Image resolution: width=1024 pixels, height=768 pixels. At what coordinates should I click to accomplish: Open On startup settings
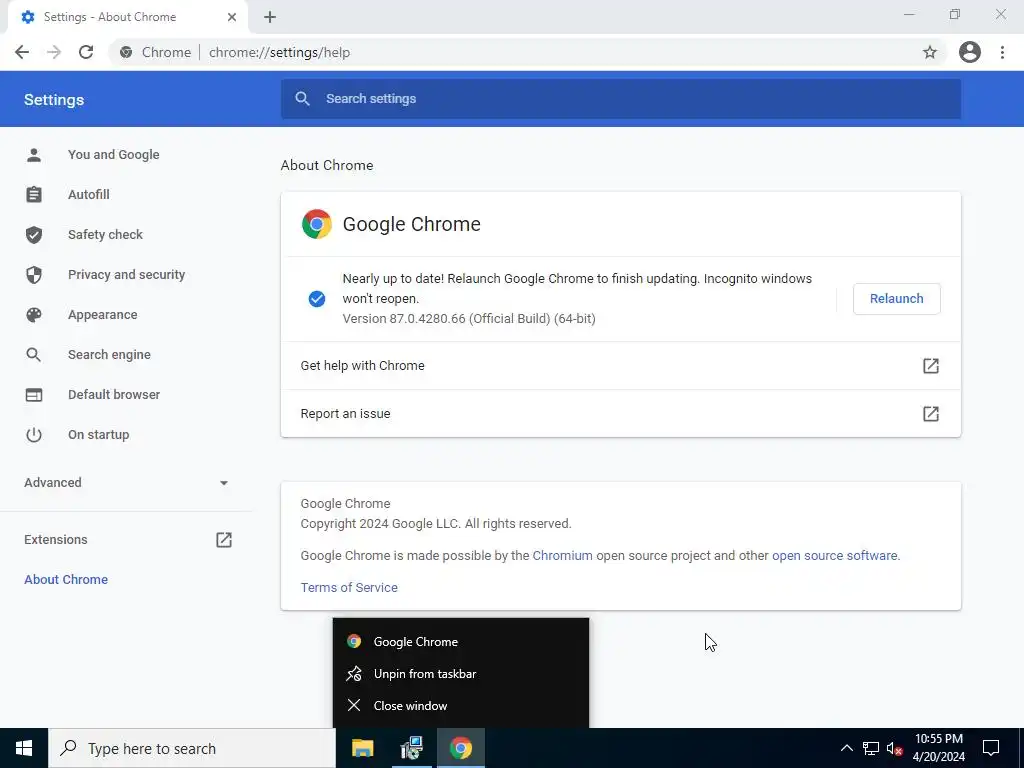click(x=99, y=434)
